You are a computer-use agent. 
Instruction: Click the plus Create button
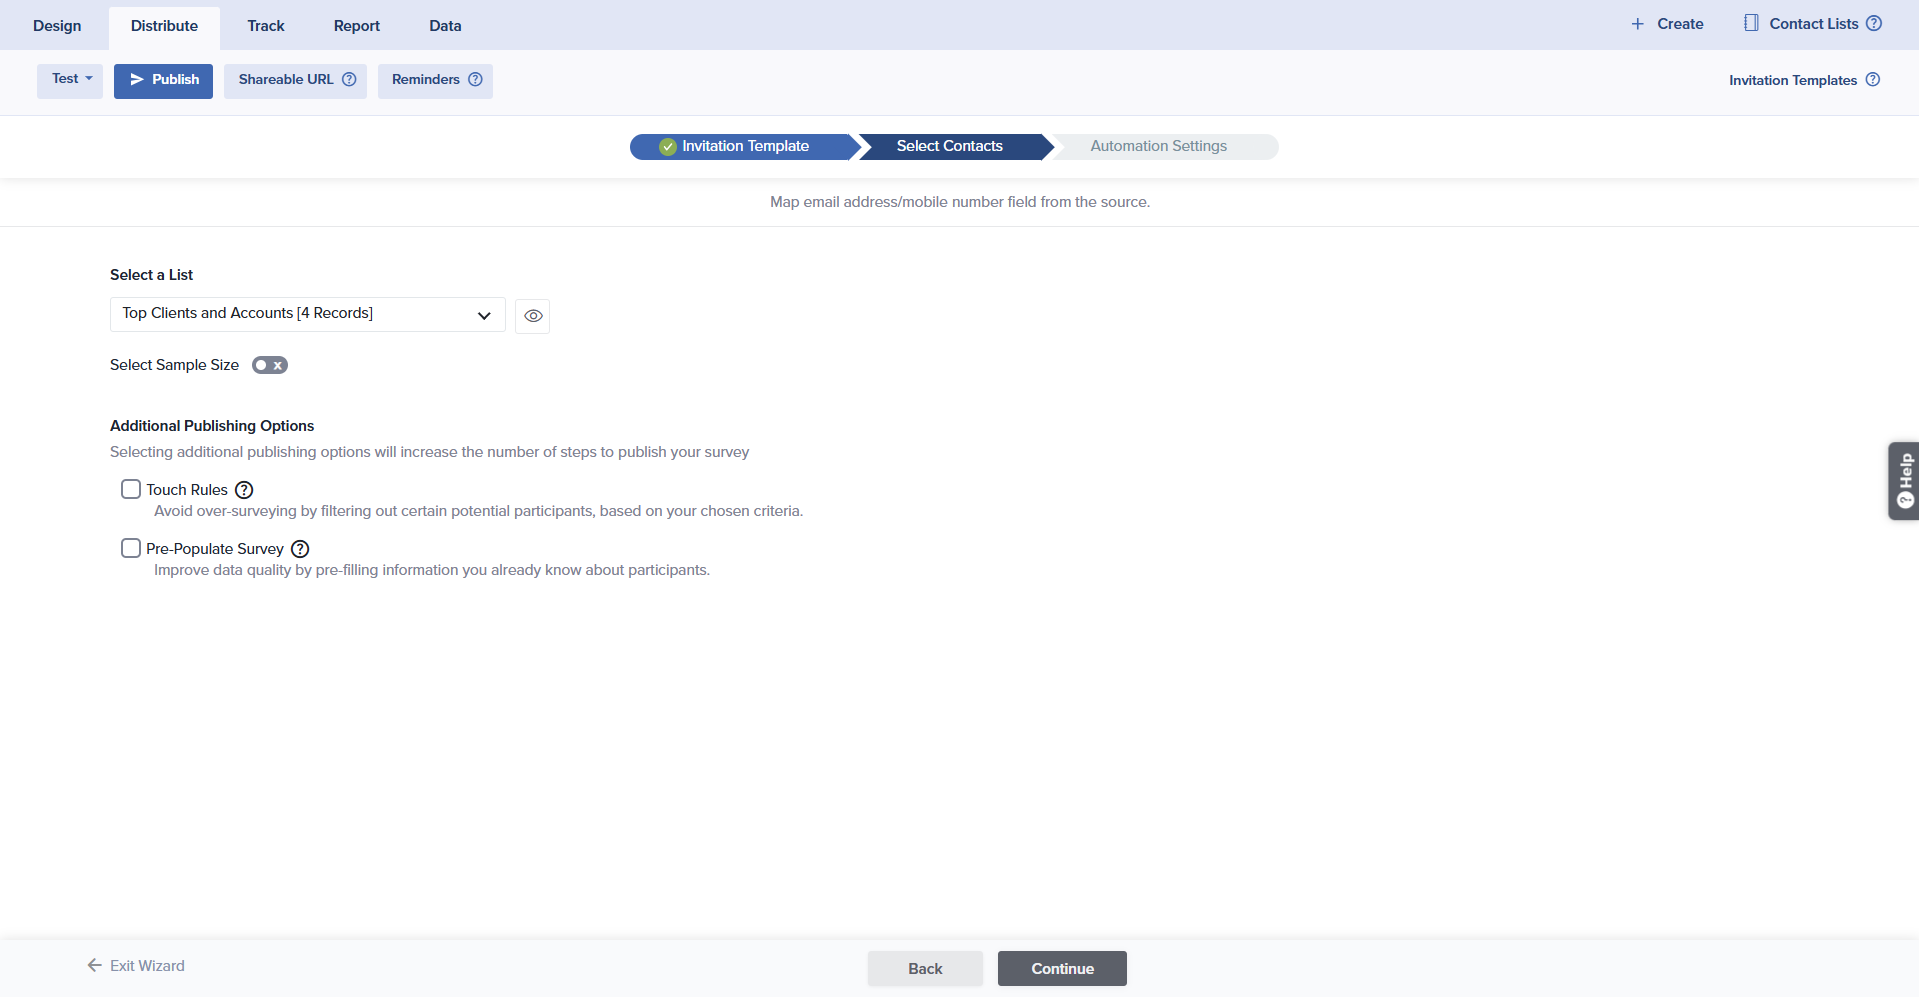tap(1667, 24)
